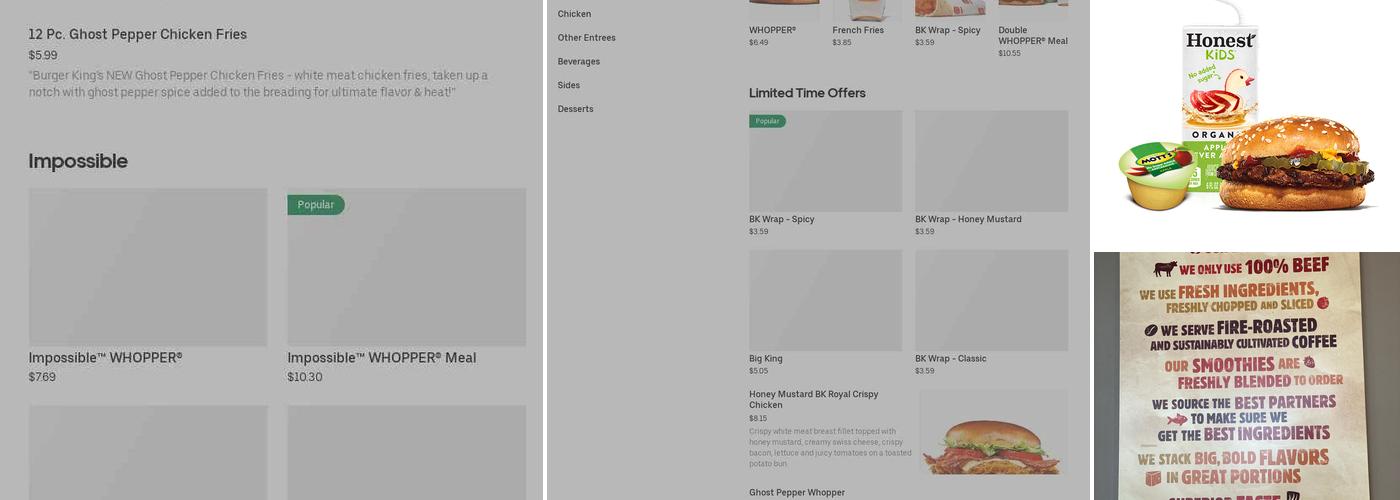1400x500 pixels.
Task: Go to the Sides category
Action: 569,85
